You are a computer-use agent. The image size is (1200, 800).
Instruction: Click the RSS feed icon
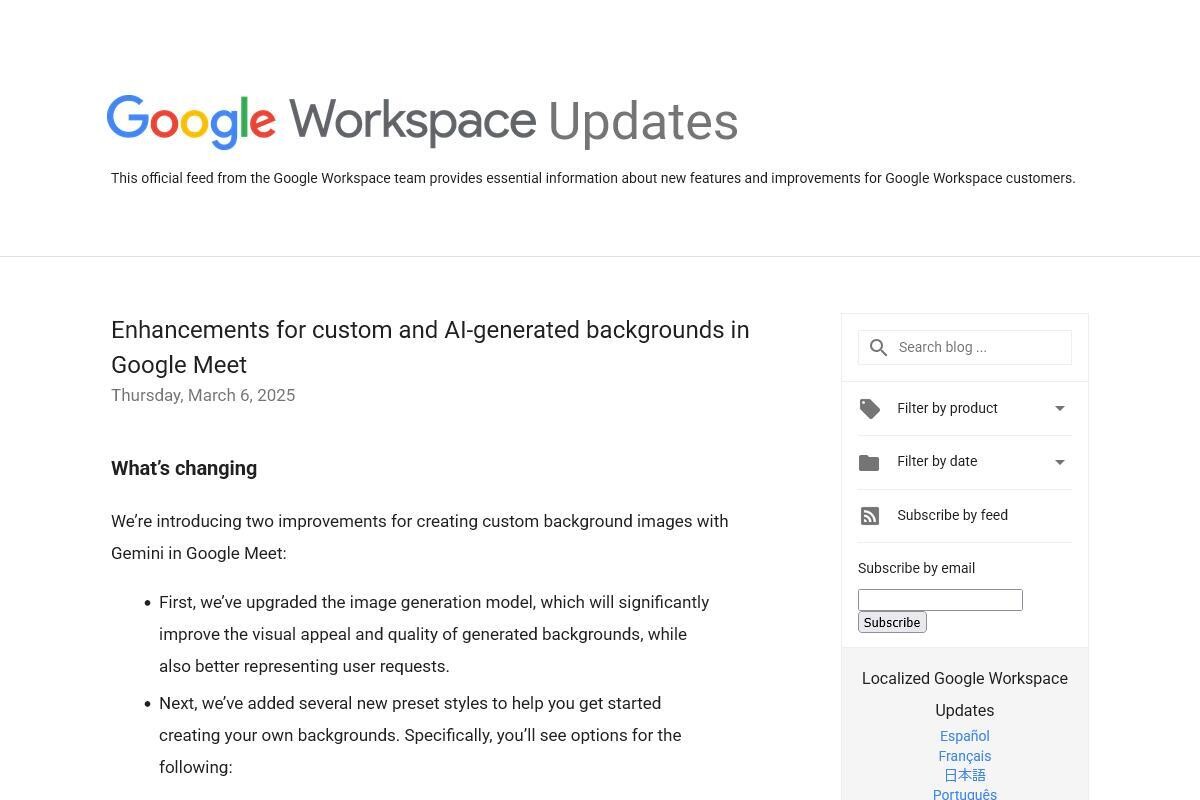click(x=870, y=516)
